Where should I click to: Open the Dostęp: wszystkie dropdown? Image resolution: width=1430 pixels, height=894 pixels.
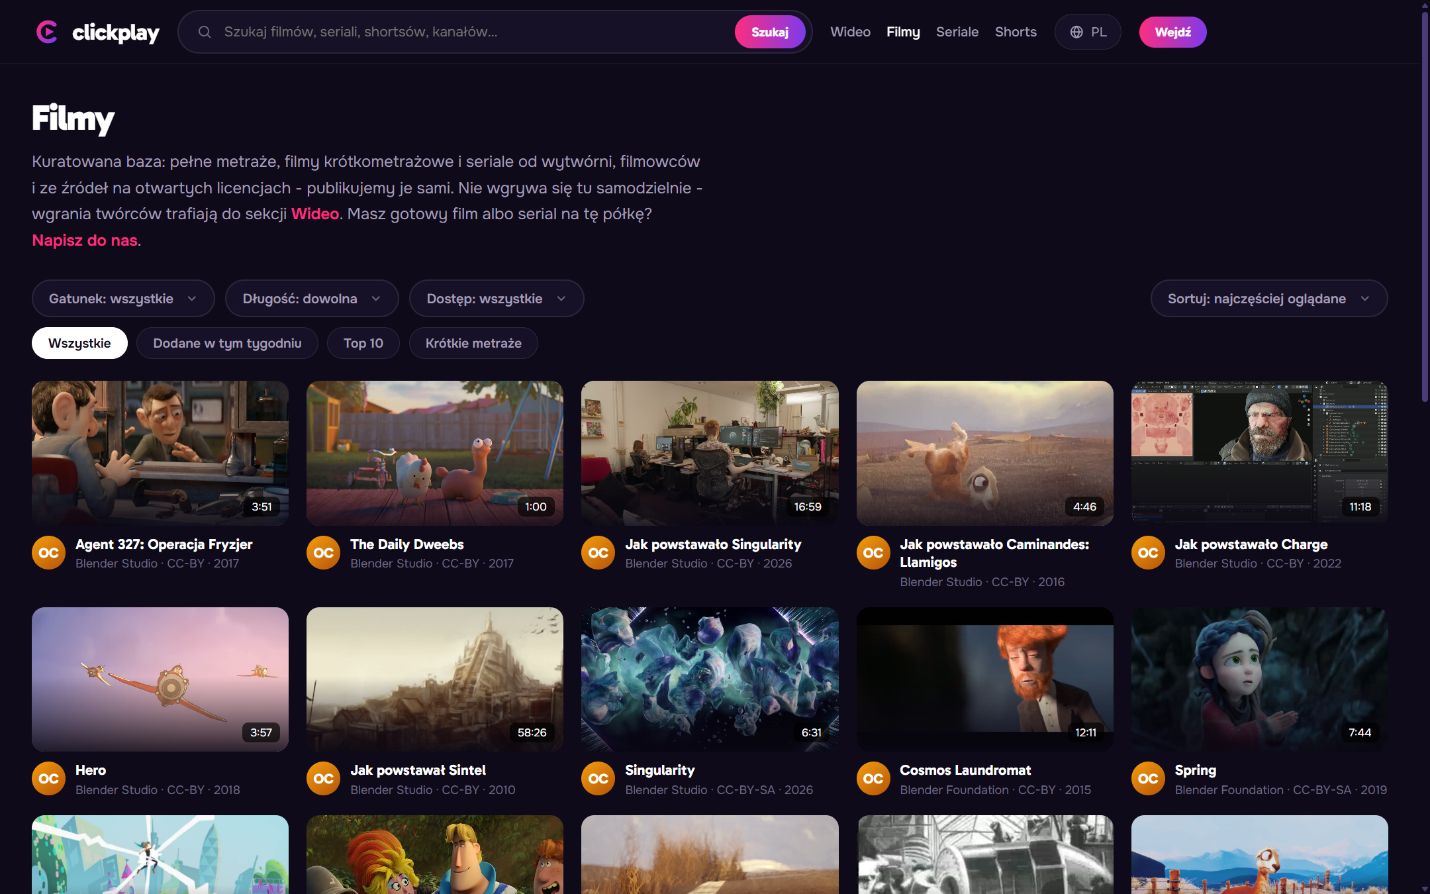[x=497, y=298]
